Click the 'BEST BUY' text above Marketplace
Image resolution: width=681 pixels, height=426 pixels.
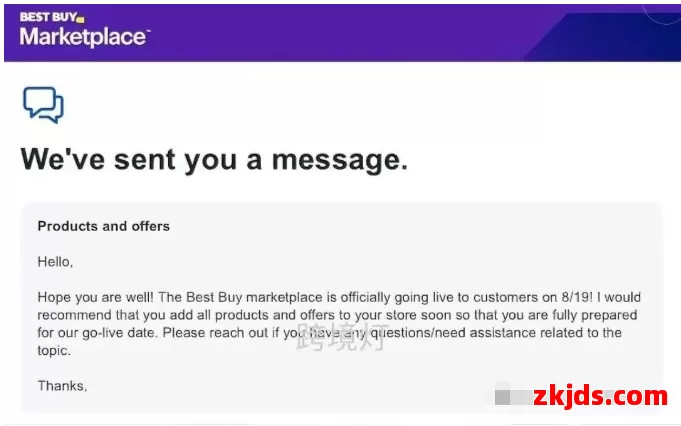(x=48, y=17)
